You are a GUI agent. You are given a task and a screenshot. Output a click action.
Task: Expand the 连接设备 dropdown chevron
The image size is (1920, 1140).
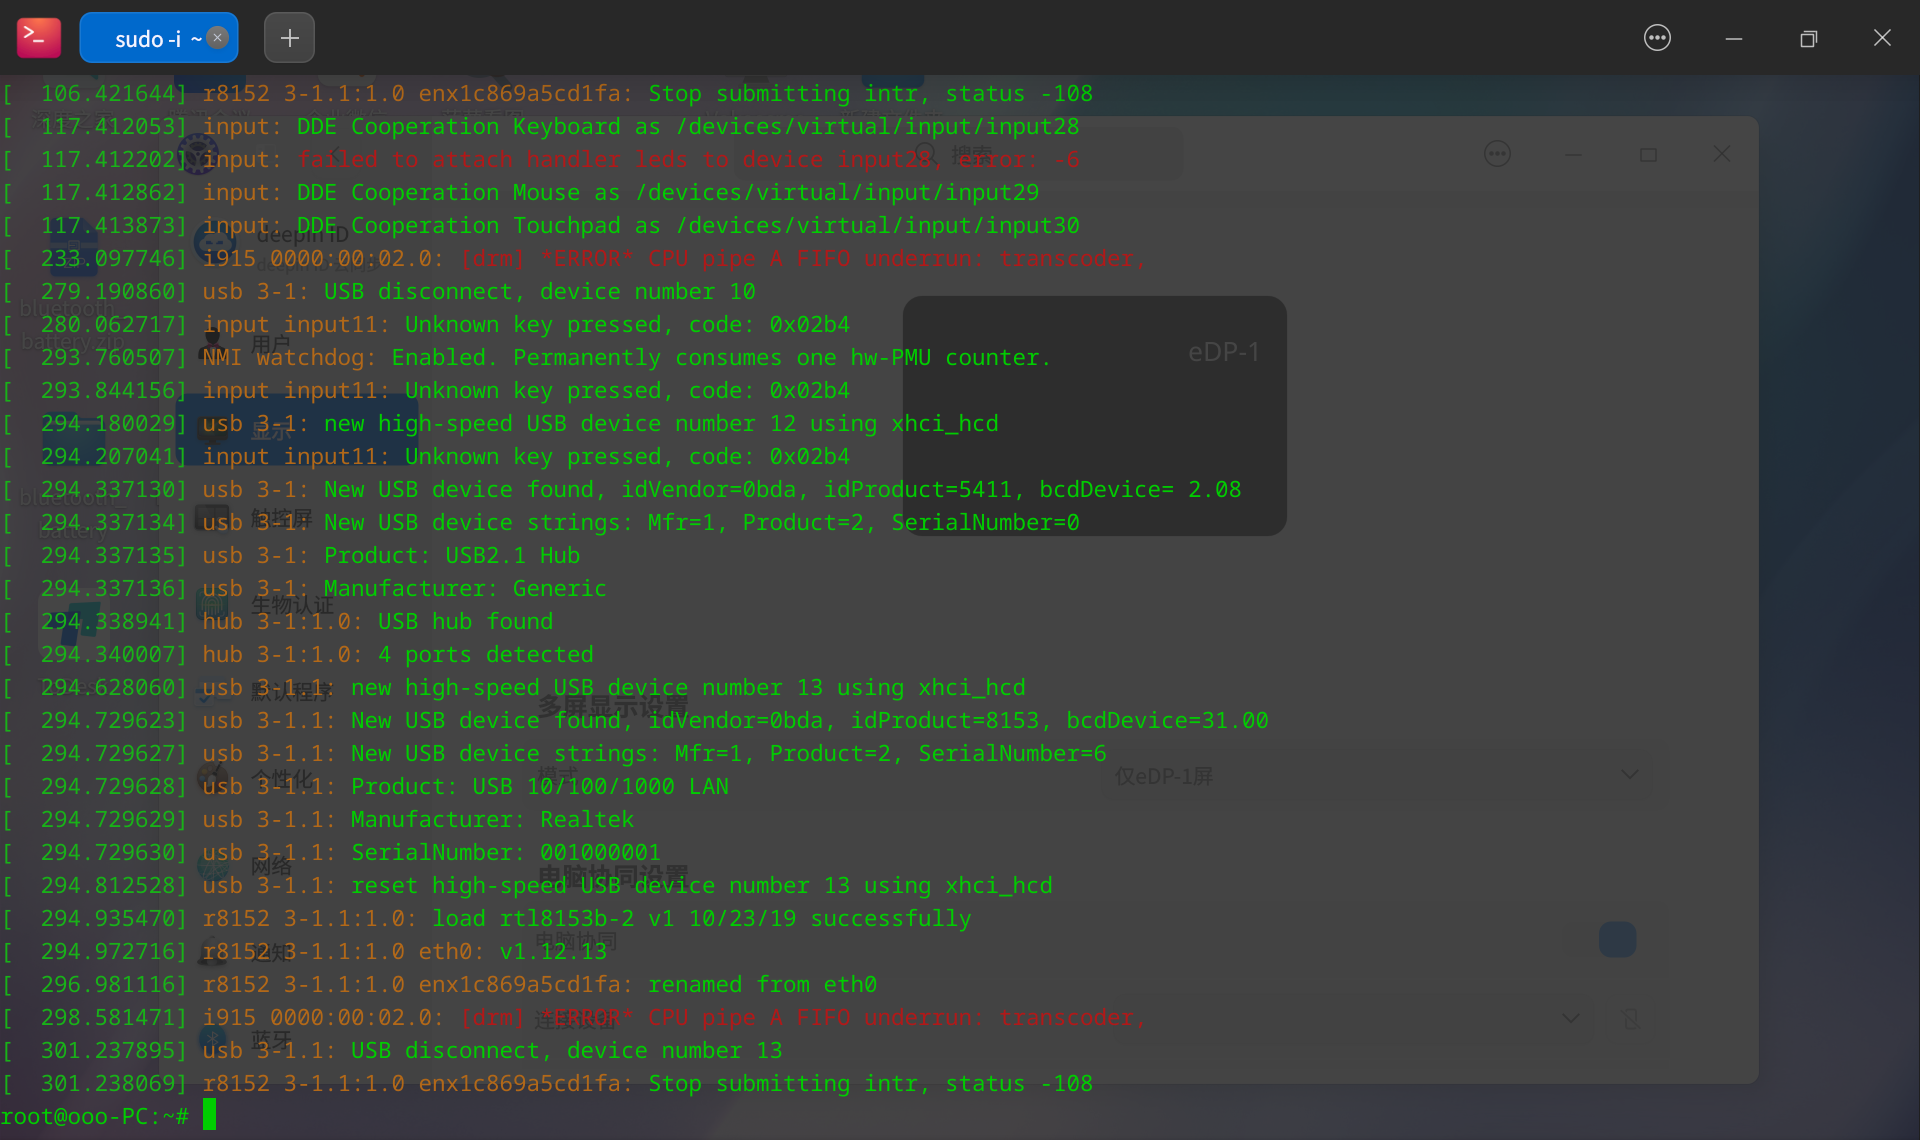coord(1571,1018)
